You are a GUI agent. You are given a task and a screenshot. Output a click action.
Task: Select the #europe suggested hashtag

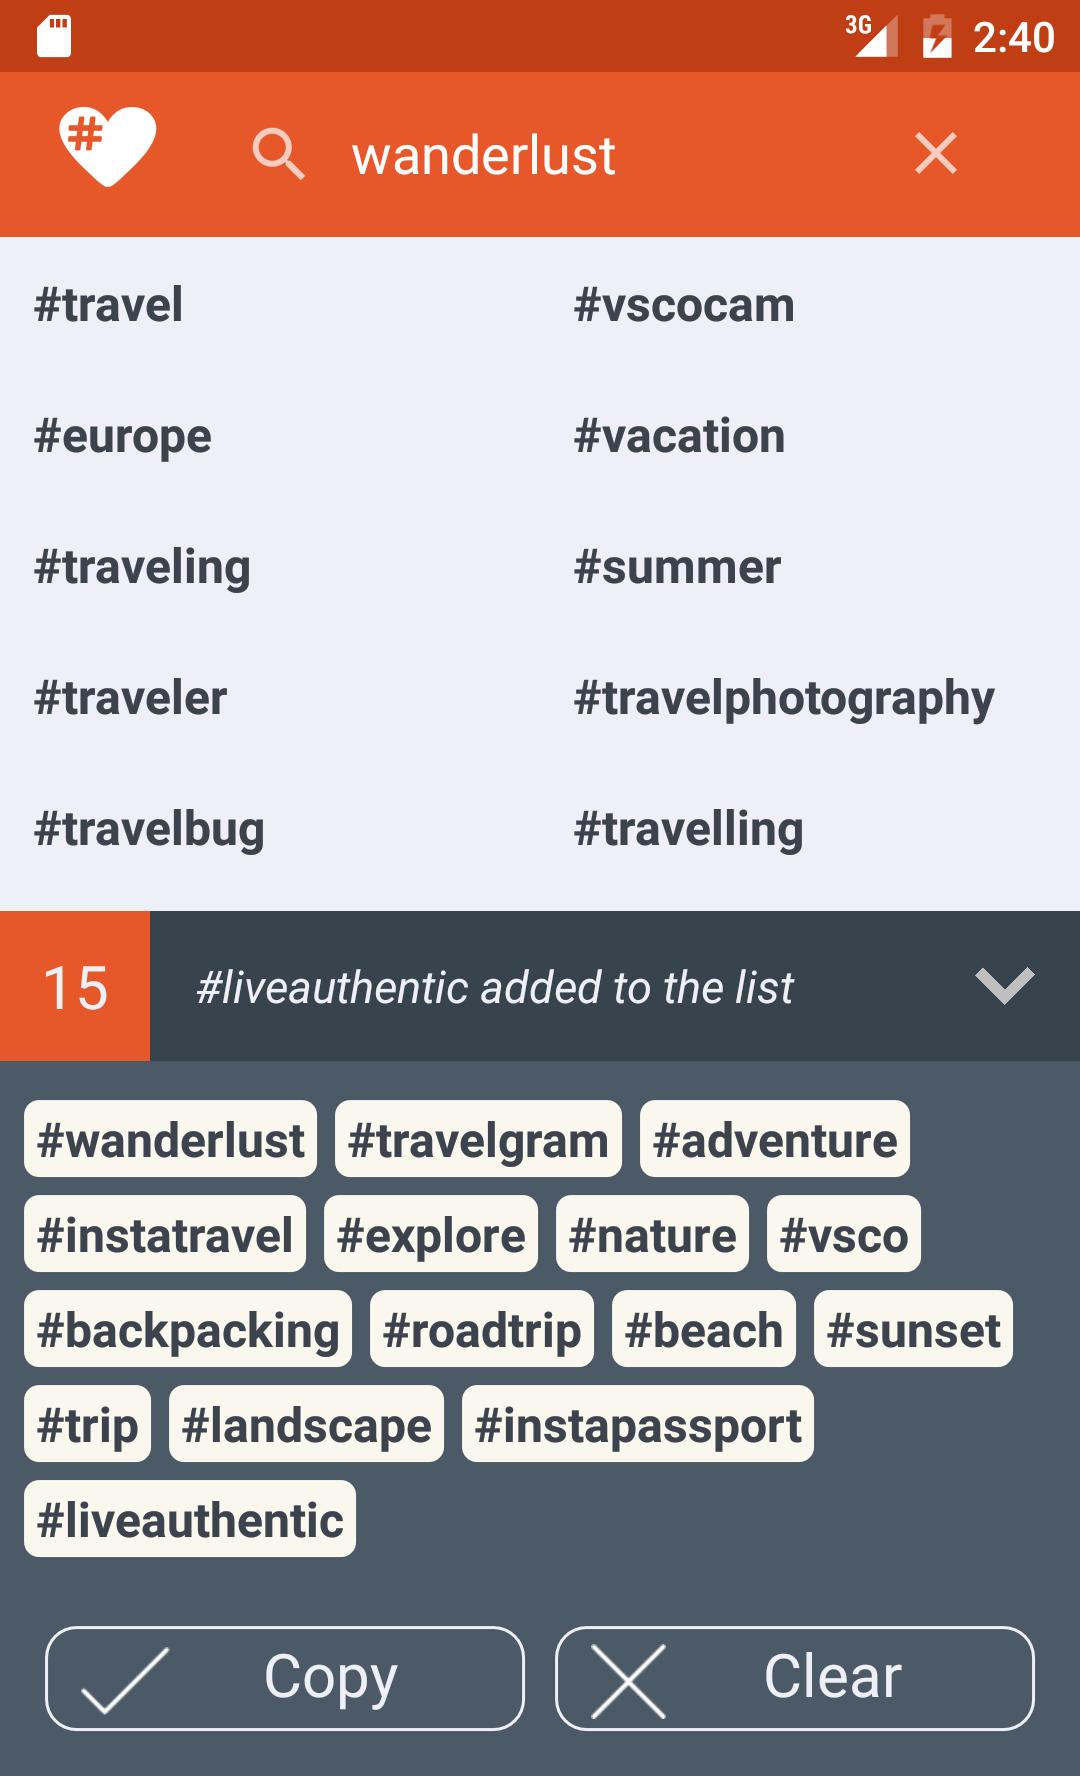click(x=123, y=436)
